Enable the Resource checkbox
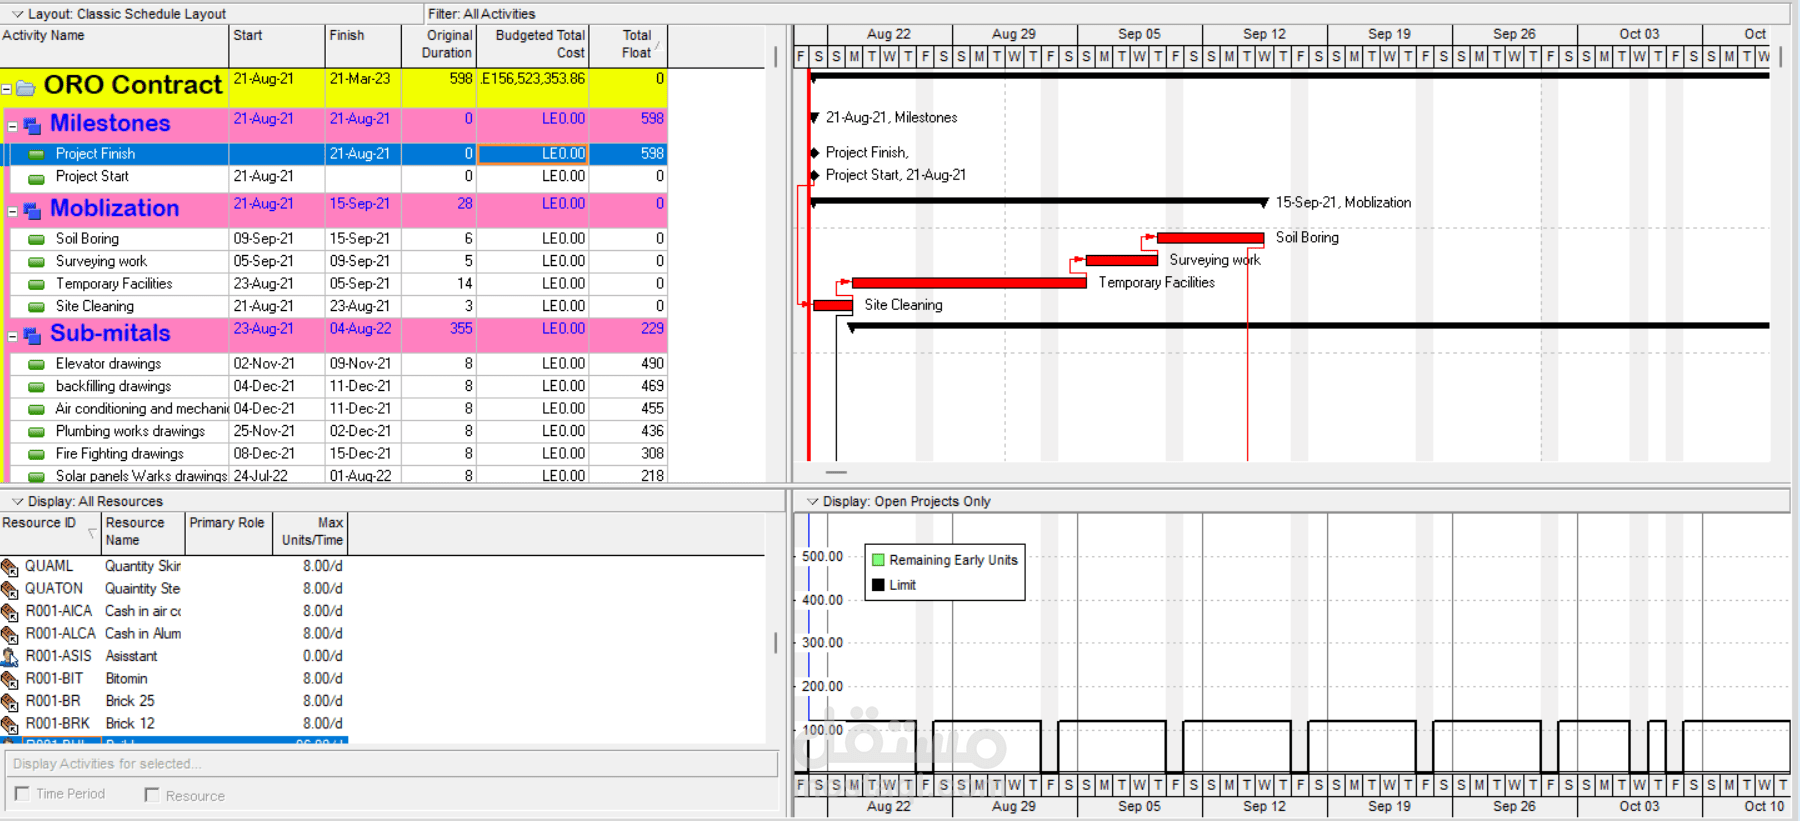The height and width of the screenshot is (821, 1800). tap(152, 795)
